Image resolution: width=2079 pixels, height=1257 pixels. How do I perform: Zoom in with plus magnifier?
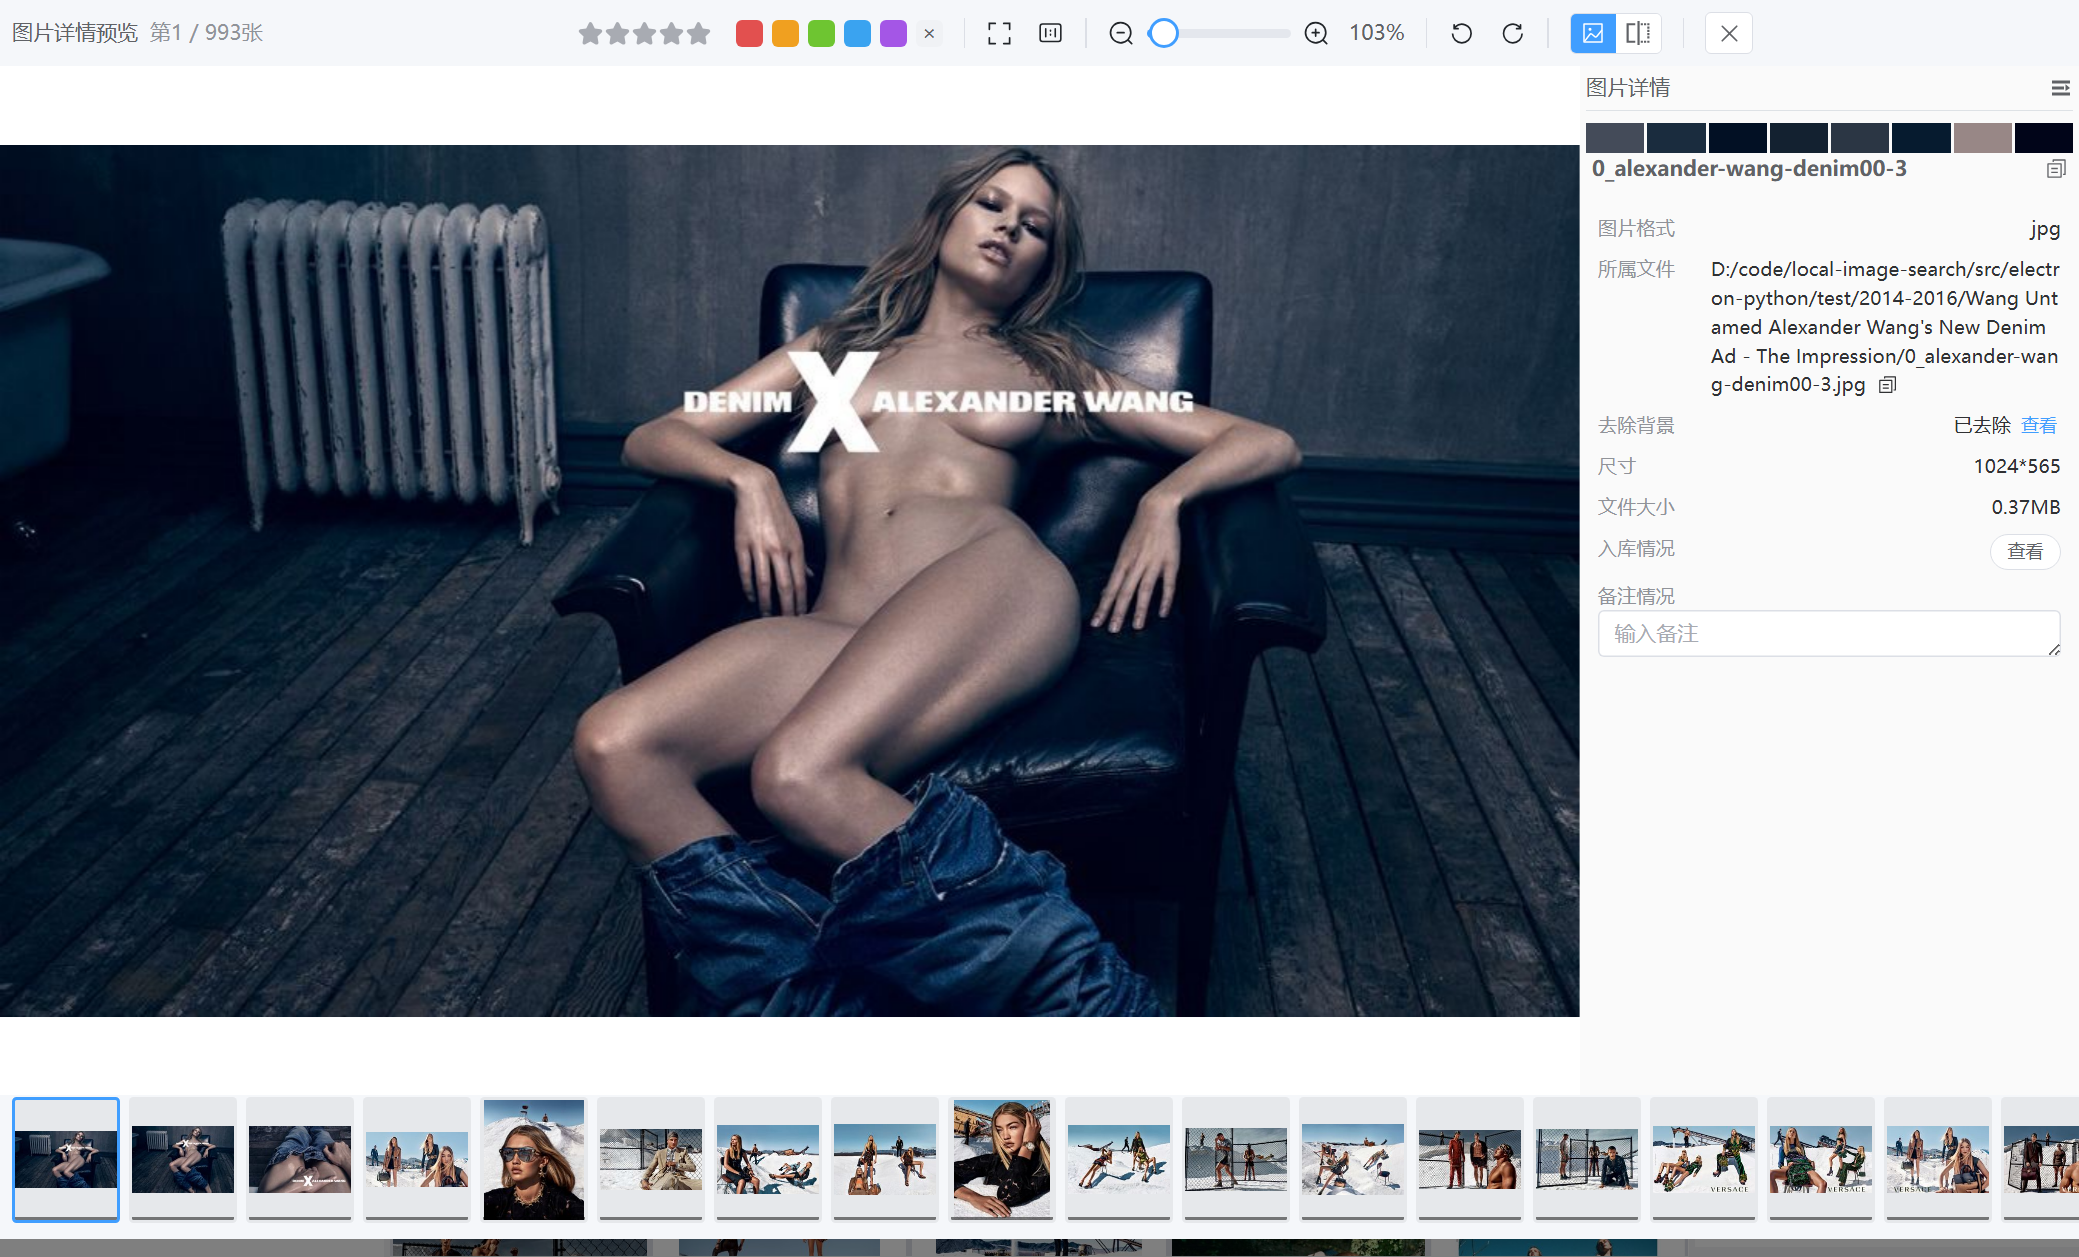[x=1316, y=33]
